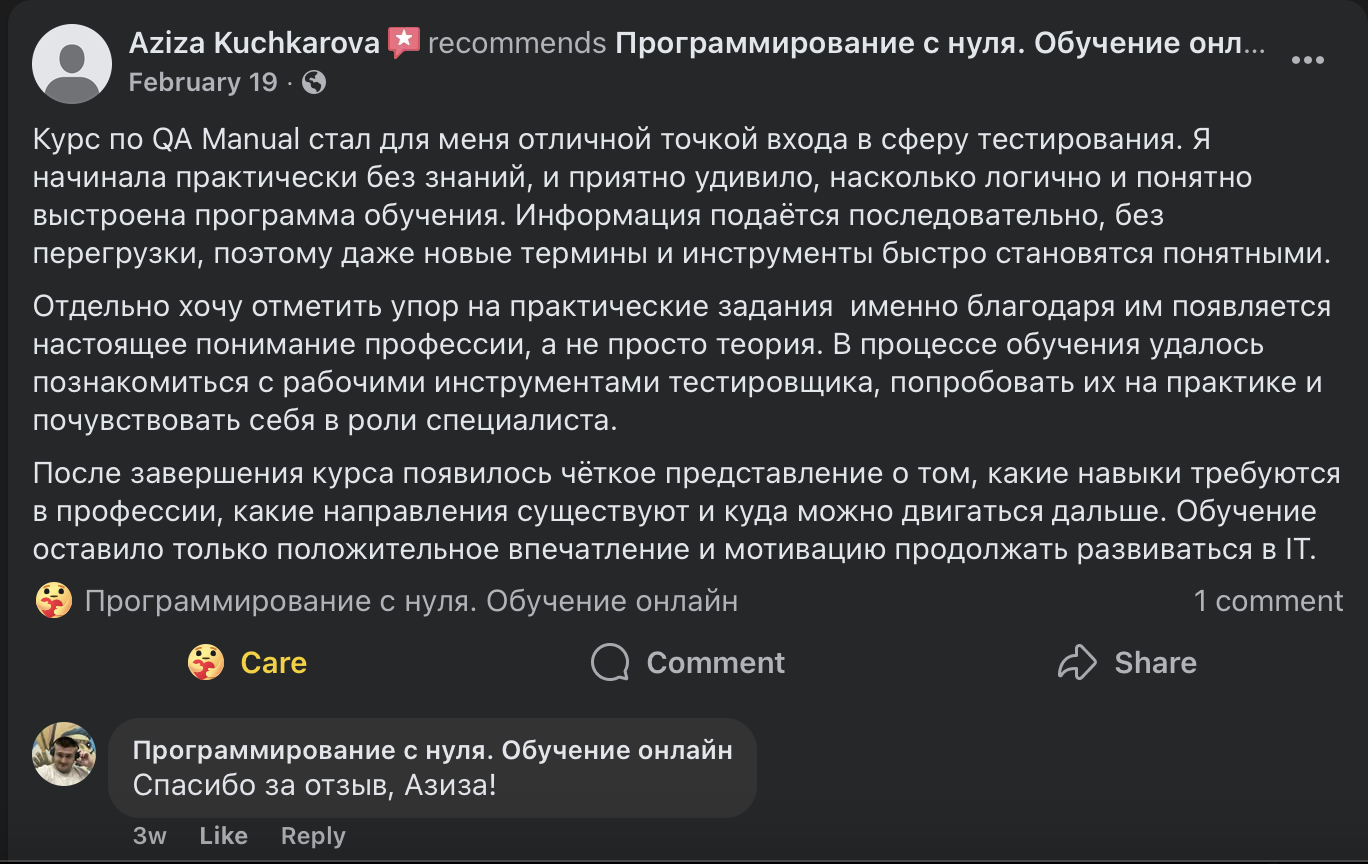Expand comments by clicking 1 comment

[1268, 601]
